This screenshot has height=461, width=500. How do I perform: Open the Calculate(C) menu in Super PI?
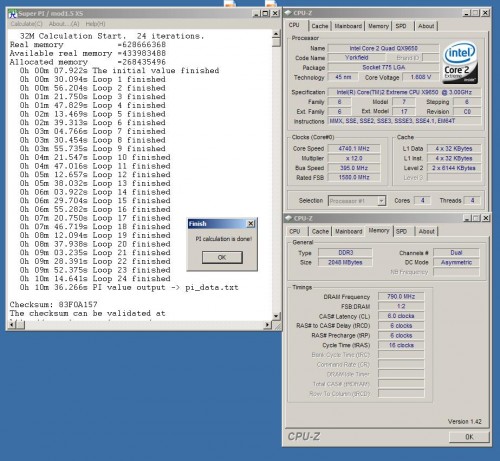click(x=26, y=24)
